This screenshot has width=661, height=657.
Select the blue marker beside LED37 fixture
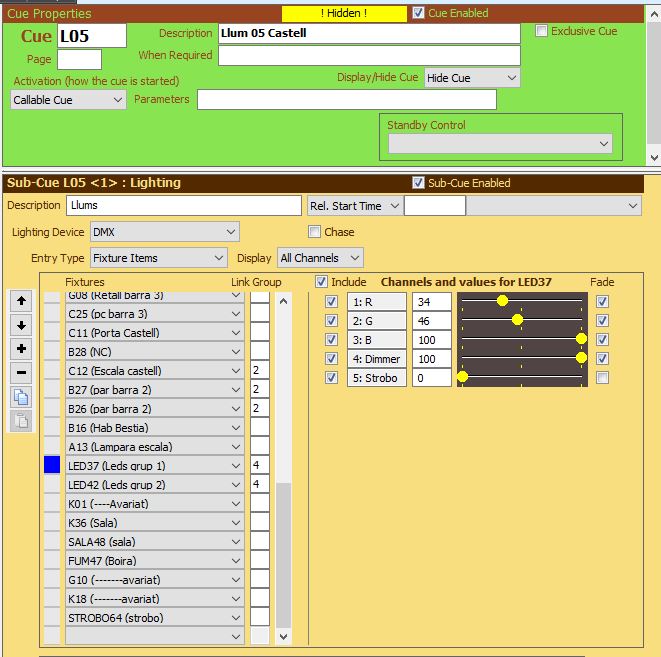pos(52,466)
